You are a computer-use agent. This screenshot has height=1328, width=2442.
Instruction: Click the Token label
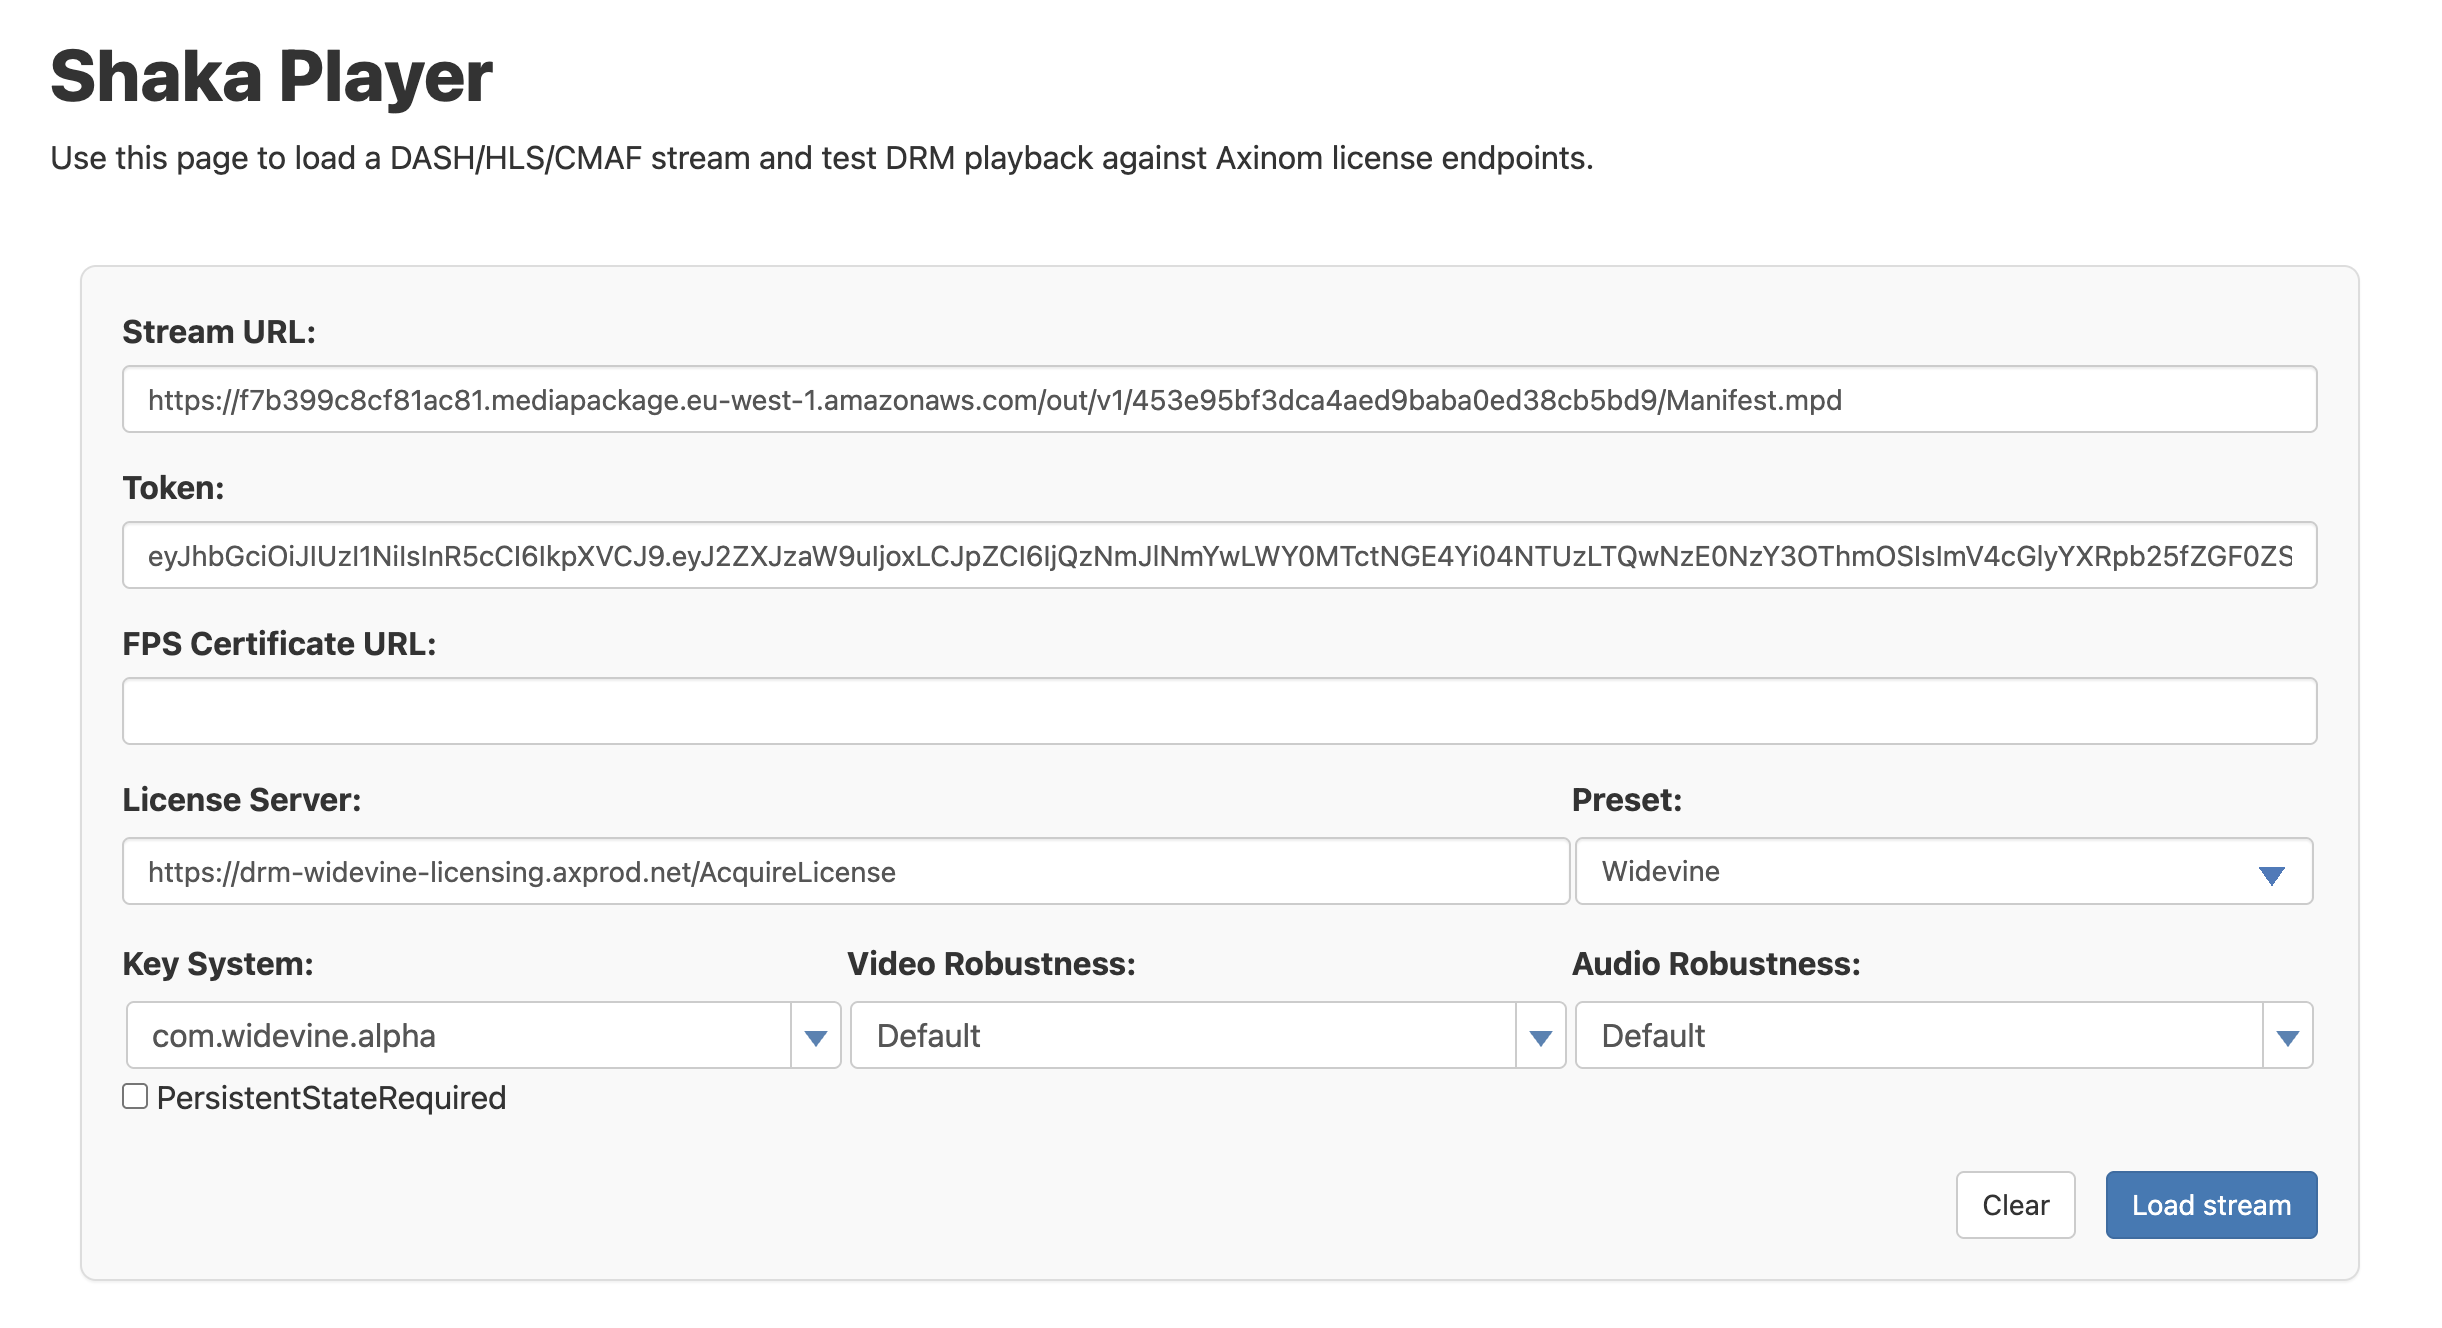[x=173, y=488]
